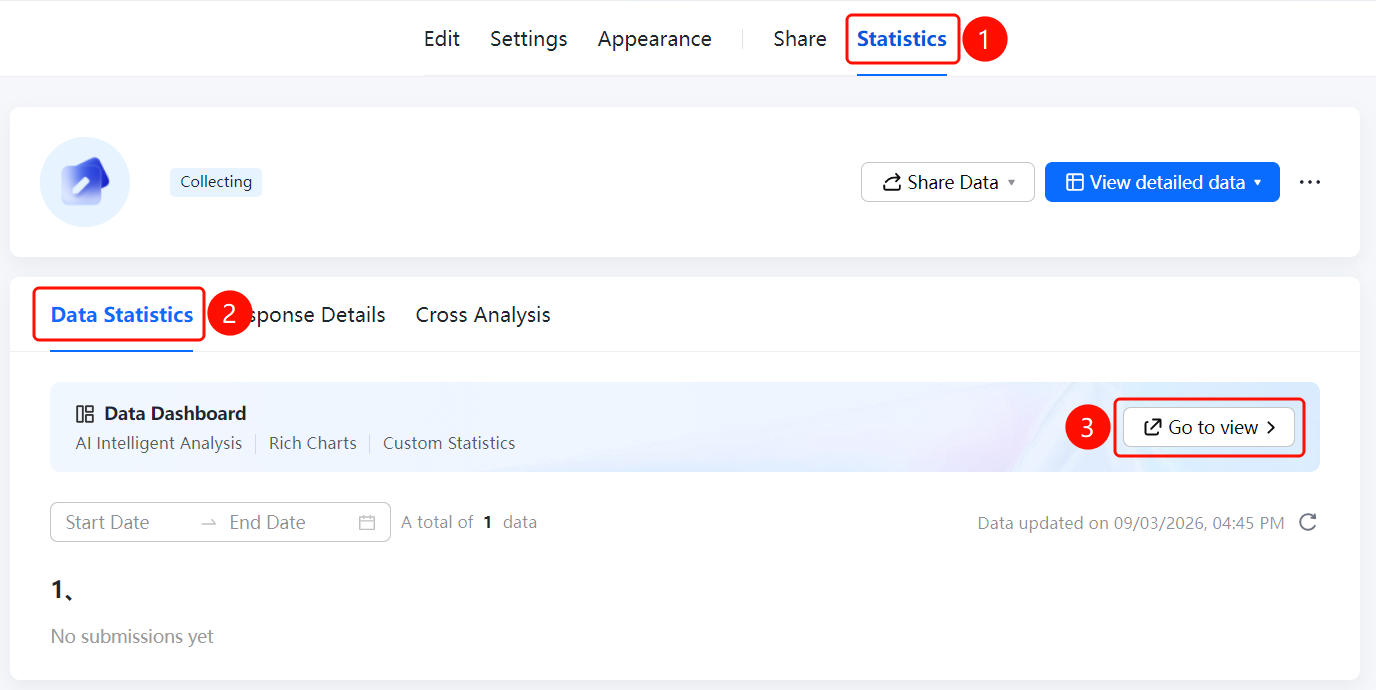Select the Statistics tab
The width and height of the screenshot is (1376, 690).
[x=902, y=39]
